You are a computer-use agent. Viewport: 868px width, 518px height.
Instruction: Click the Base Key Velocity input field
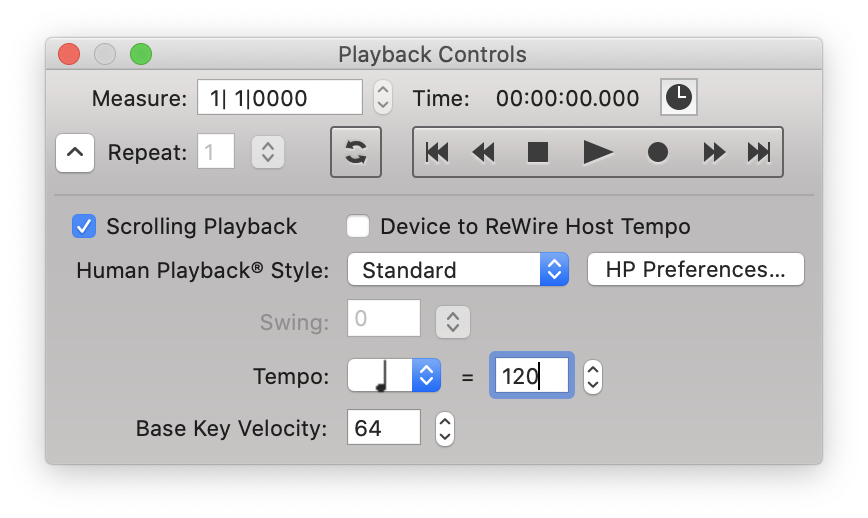tap(384, 427)
